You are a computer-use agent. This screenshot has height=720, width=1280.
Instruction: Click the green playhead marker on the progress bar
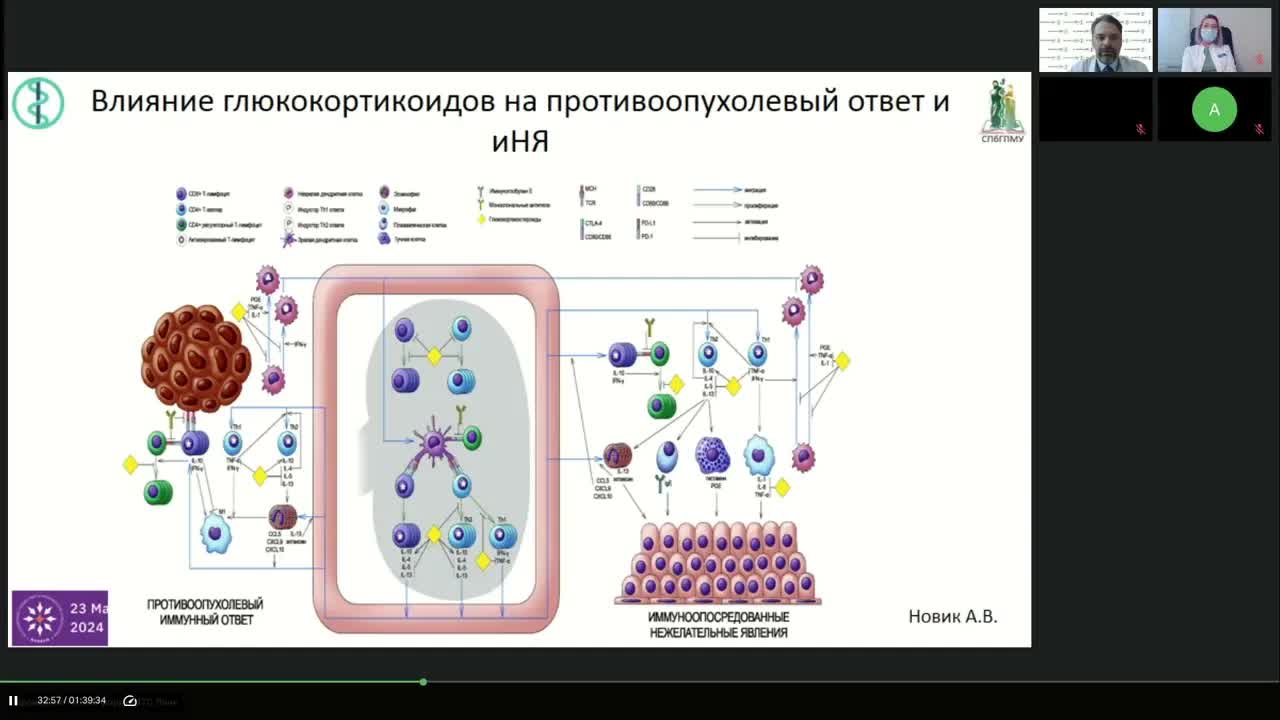click(x=423, y=681)
